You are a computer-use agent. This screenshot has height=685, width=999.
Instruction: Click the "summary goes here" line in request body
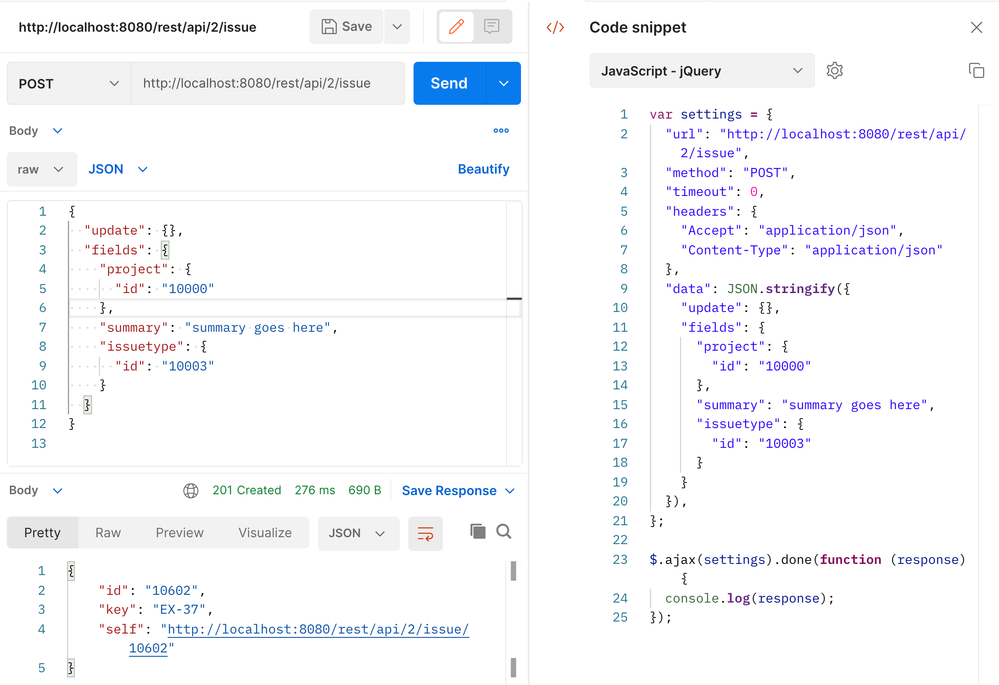tap(219, 328)
